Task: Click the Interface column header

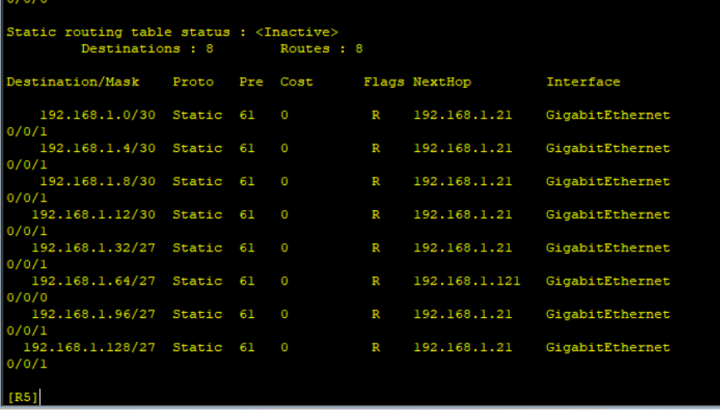Action: [583, 82]
